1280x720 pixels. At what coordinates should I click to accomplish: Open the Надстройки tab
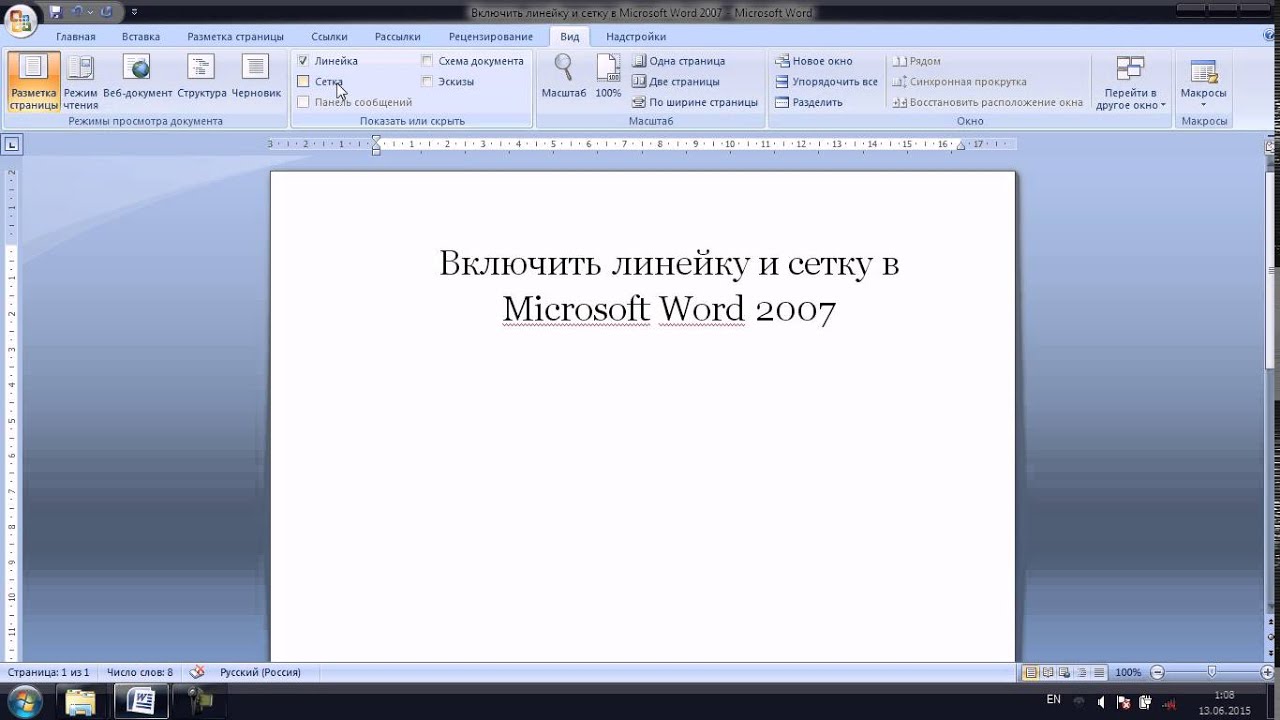point(636,36)
